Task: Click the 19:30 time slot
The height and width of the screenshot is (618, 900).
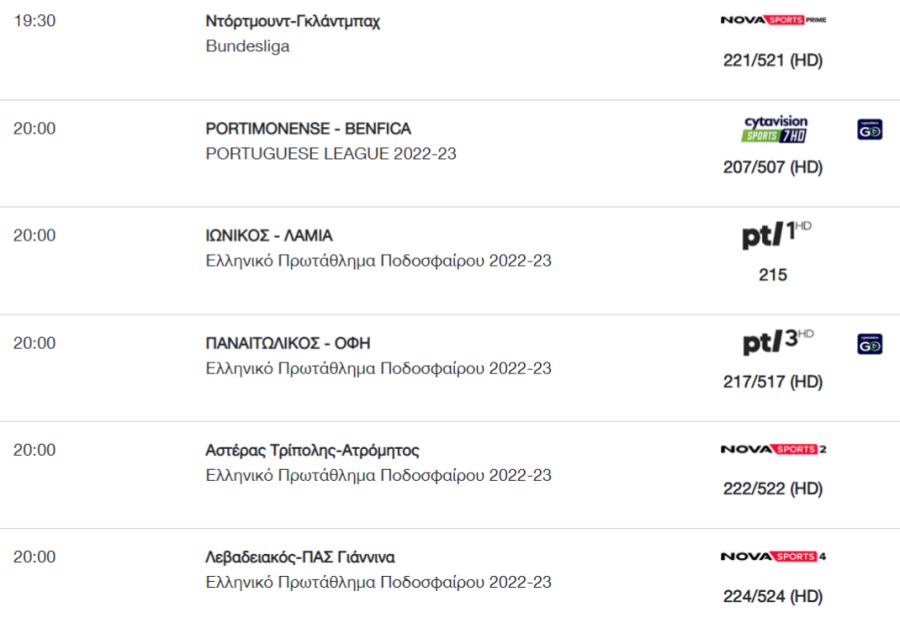Action: [34, 21]
